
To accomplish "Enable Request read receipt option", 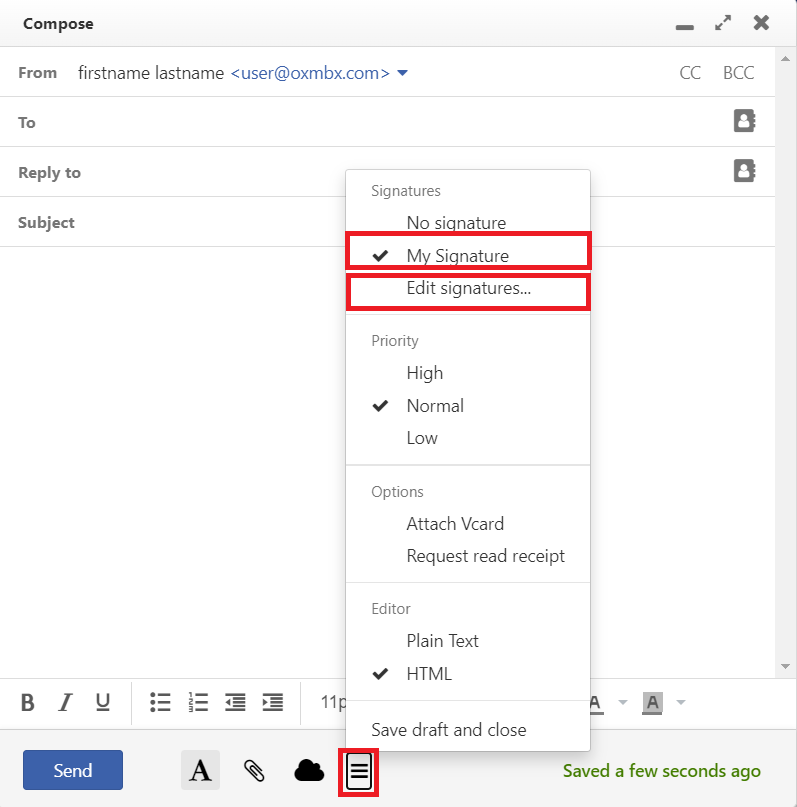I will pos(485,556).
